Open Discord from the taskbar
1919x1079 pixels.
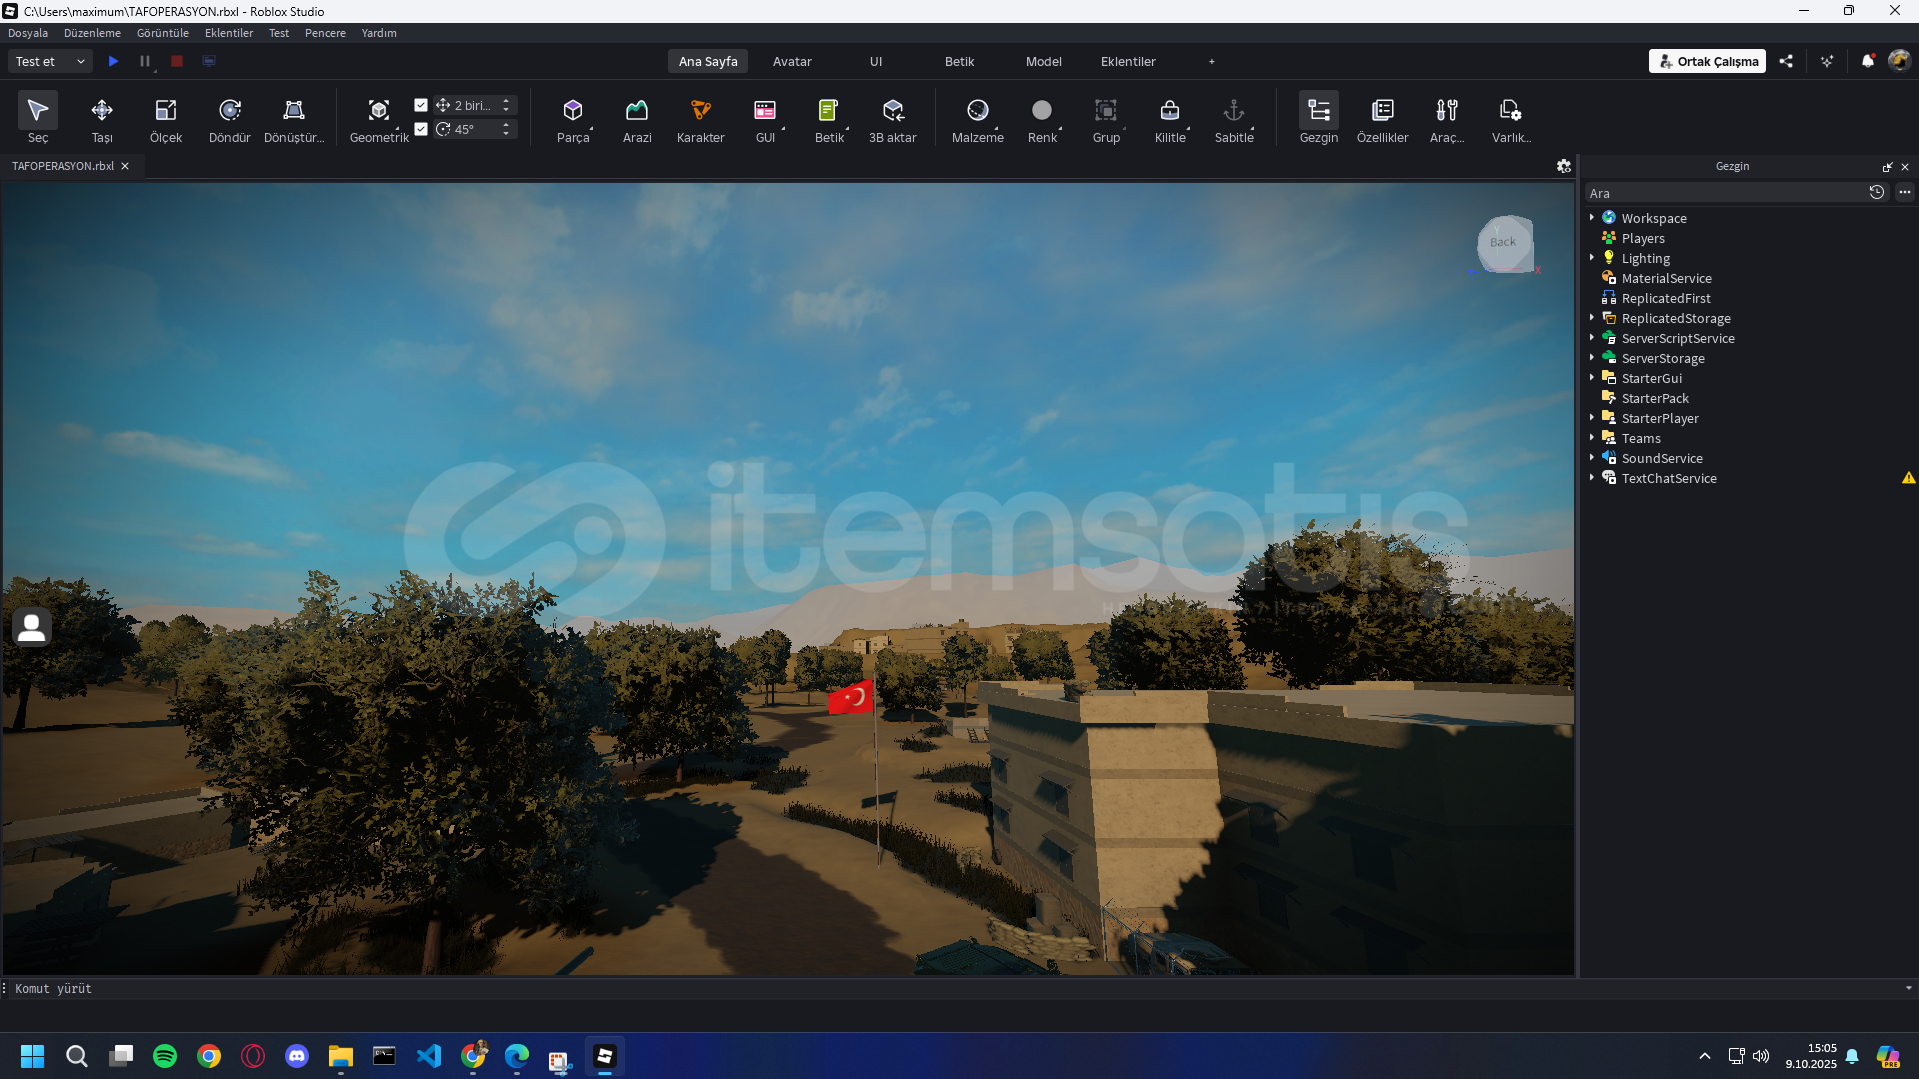click(x=297, y=1056)
